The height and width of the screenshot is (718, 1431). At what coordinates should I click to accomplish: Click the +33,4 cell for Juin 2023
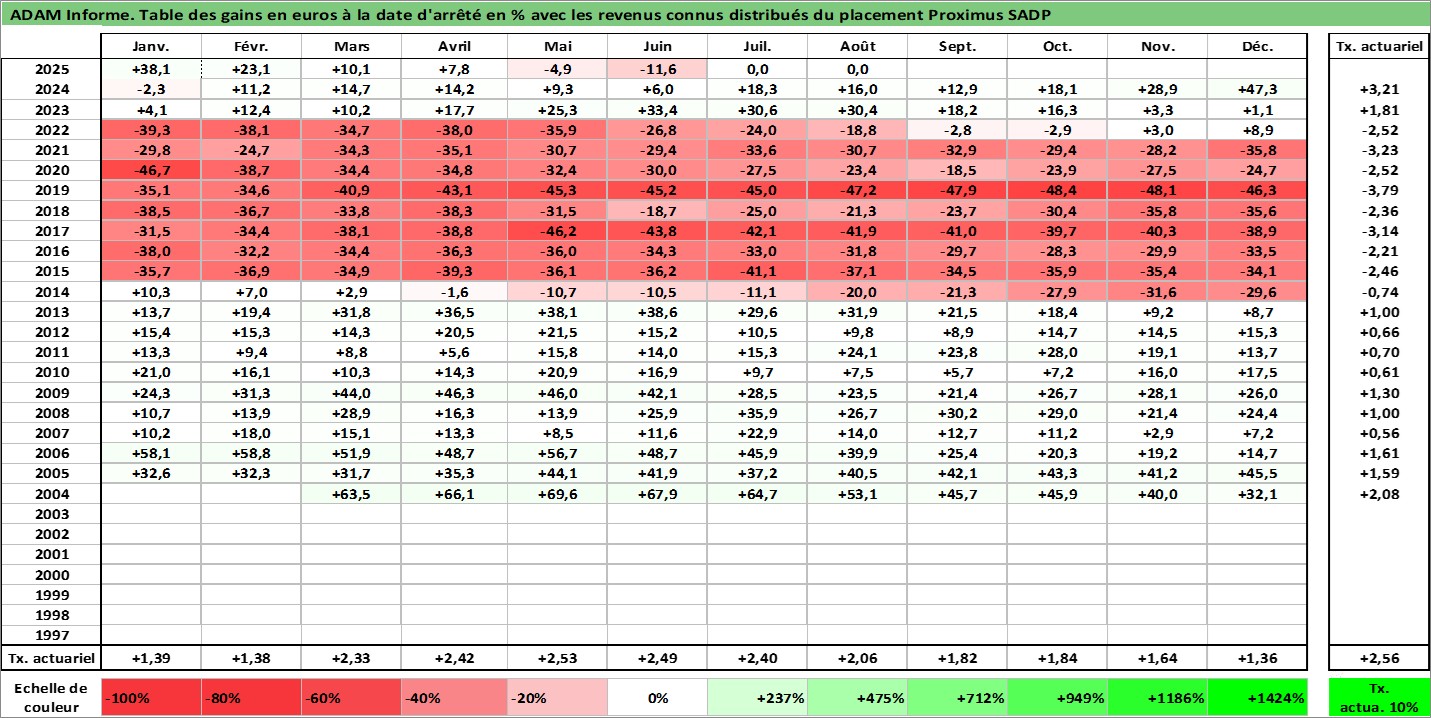(657, 110)
